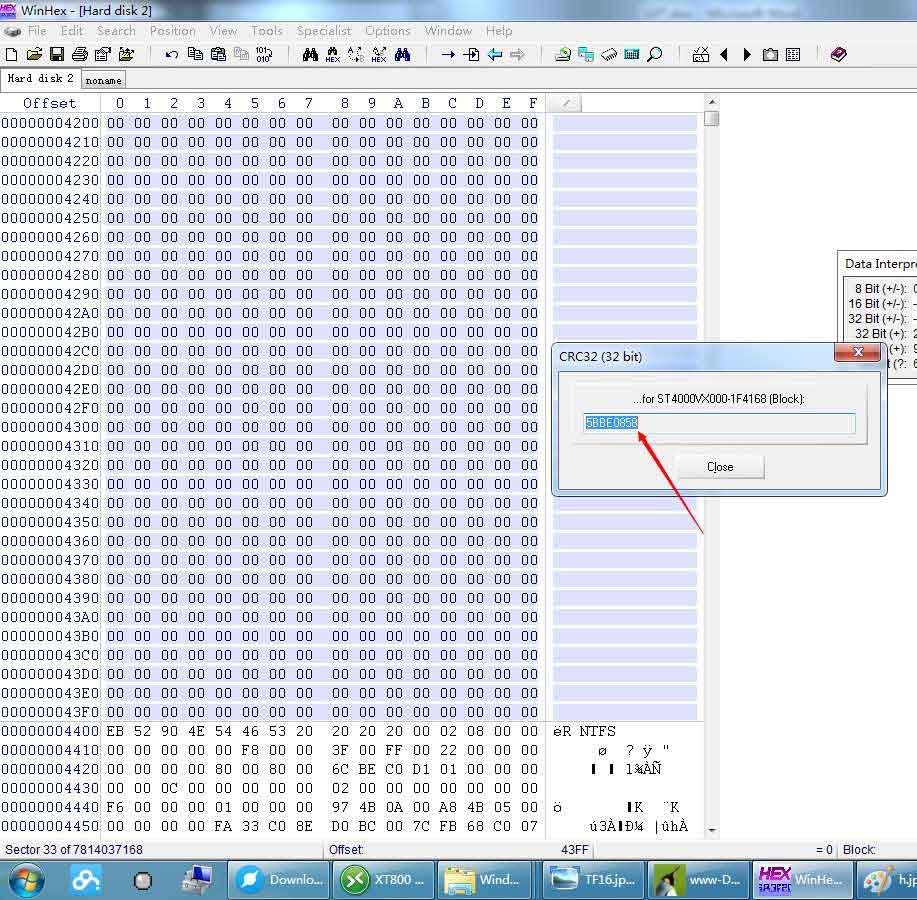917x900 pixels.
Task: Click the pencil icon in text column header
Action: 566,104
